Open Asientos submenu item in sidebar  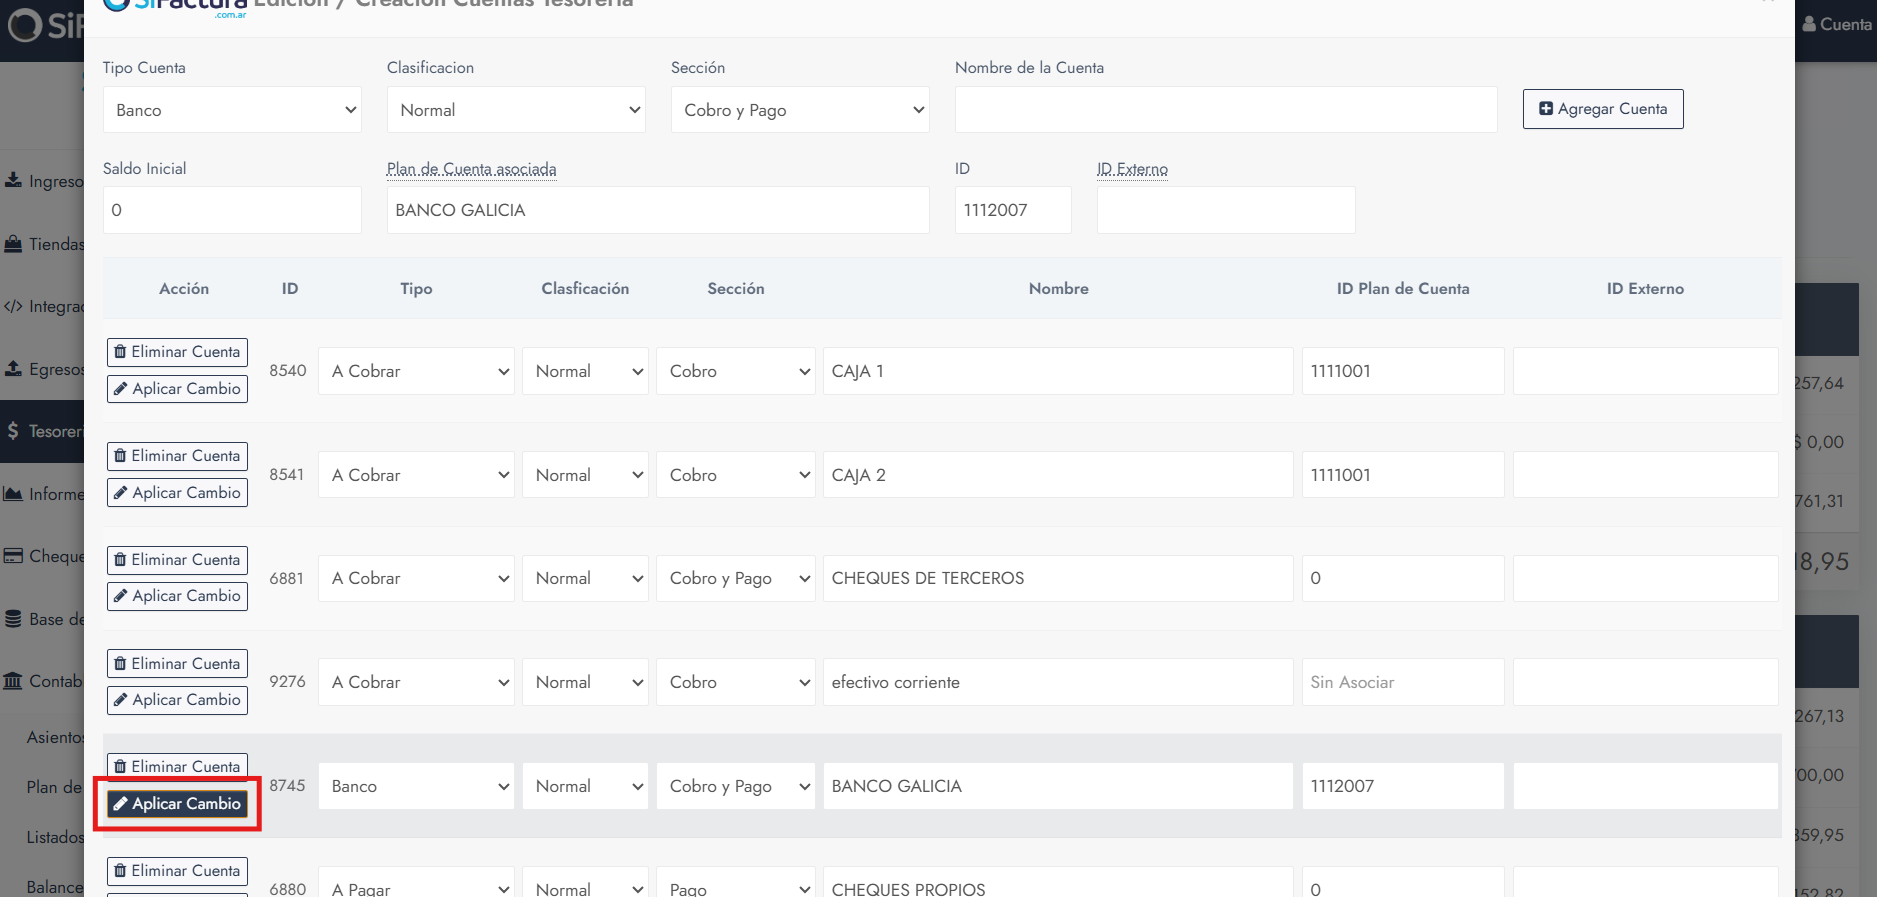54,737
